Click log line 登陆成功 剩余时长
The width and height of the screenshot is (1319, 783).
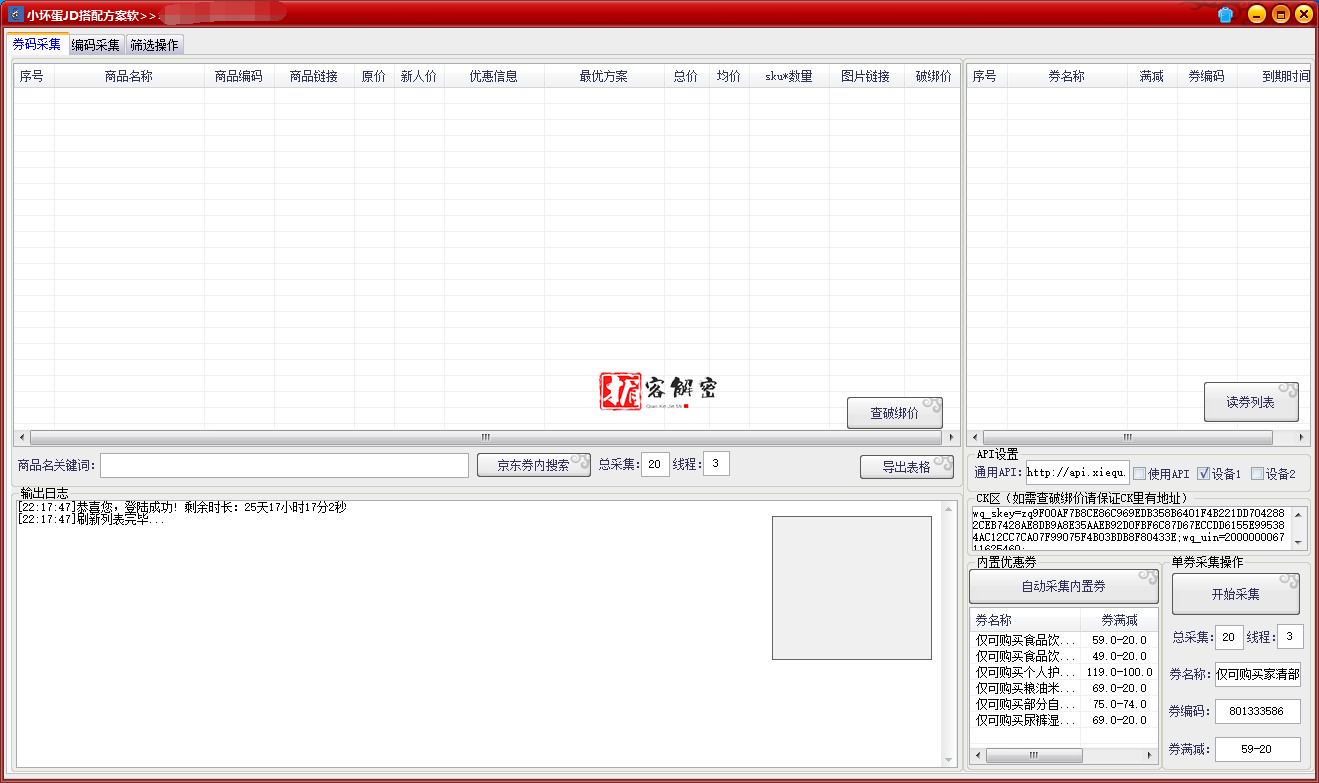[x=182, y=507]
